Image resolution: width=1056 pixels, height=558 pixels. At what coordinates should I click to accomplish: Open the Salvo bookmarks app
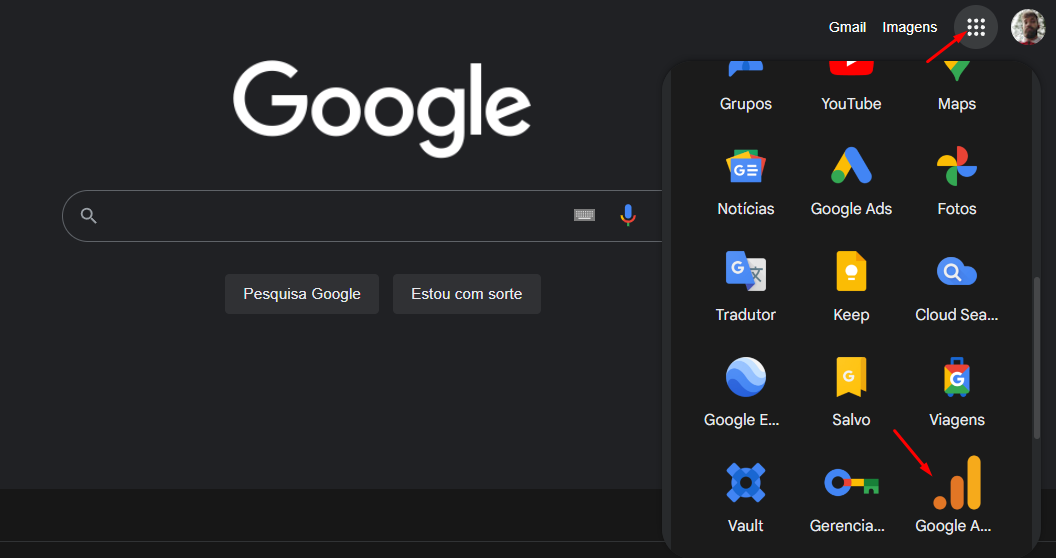pyautogui.click(x=851, y=392)
